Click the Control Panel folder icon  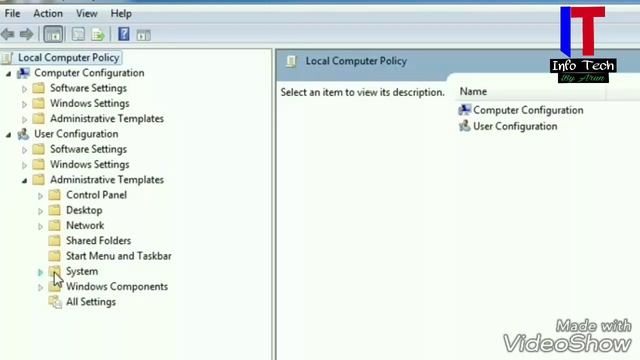pyautogui.click(x=54, y=195)
